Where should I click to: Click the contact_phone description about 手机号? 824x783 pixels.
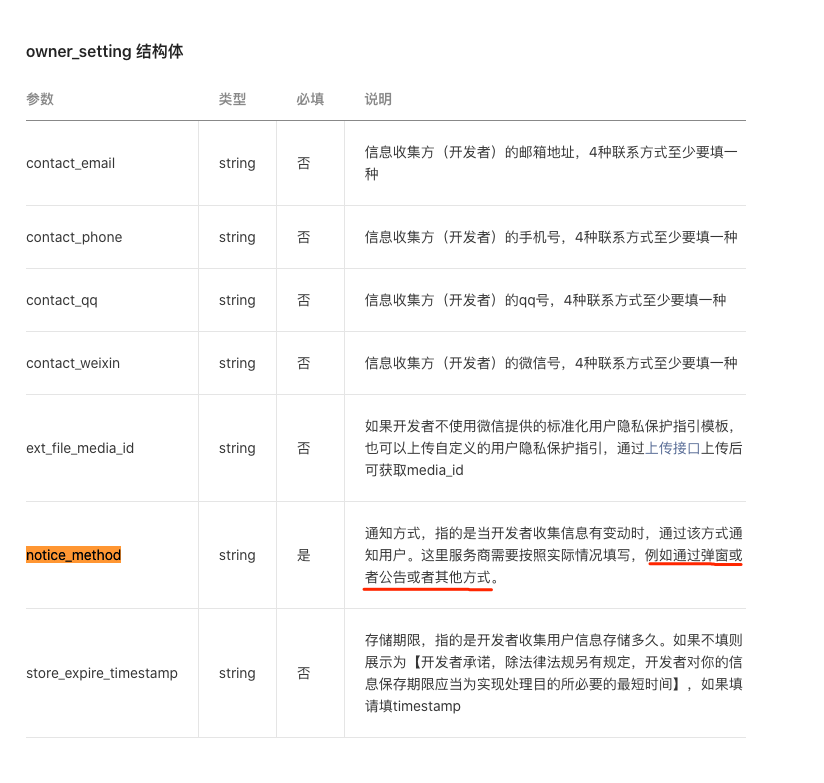(551, 238)
